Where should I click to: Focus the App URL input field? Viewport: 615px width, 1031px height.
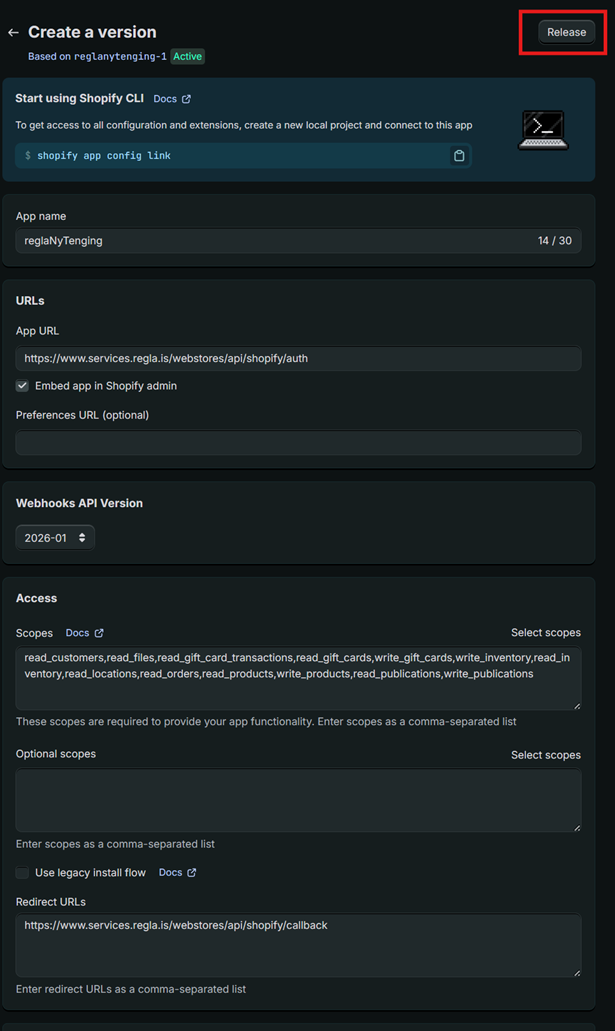coord(298,358)
